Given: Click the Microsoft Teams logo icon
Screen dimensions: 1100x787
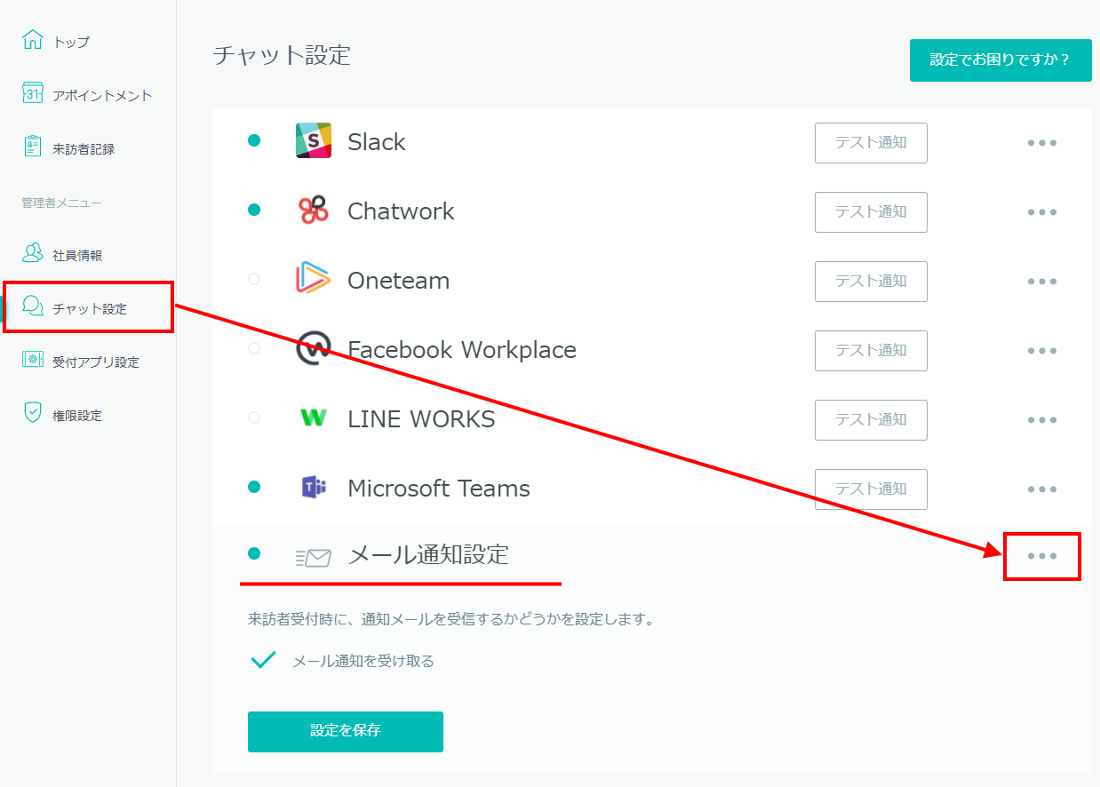Looking at the screenshot, I should coord(313,488).
